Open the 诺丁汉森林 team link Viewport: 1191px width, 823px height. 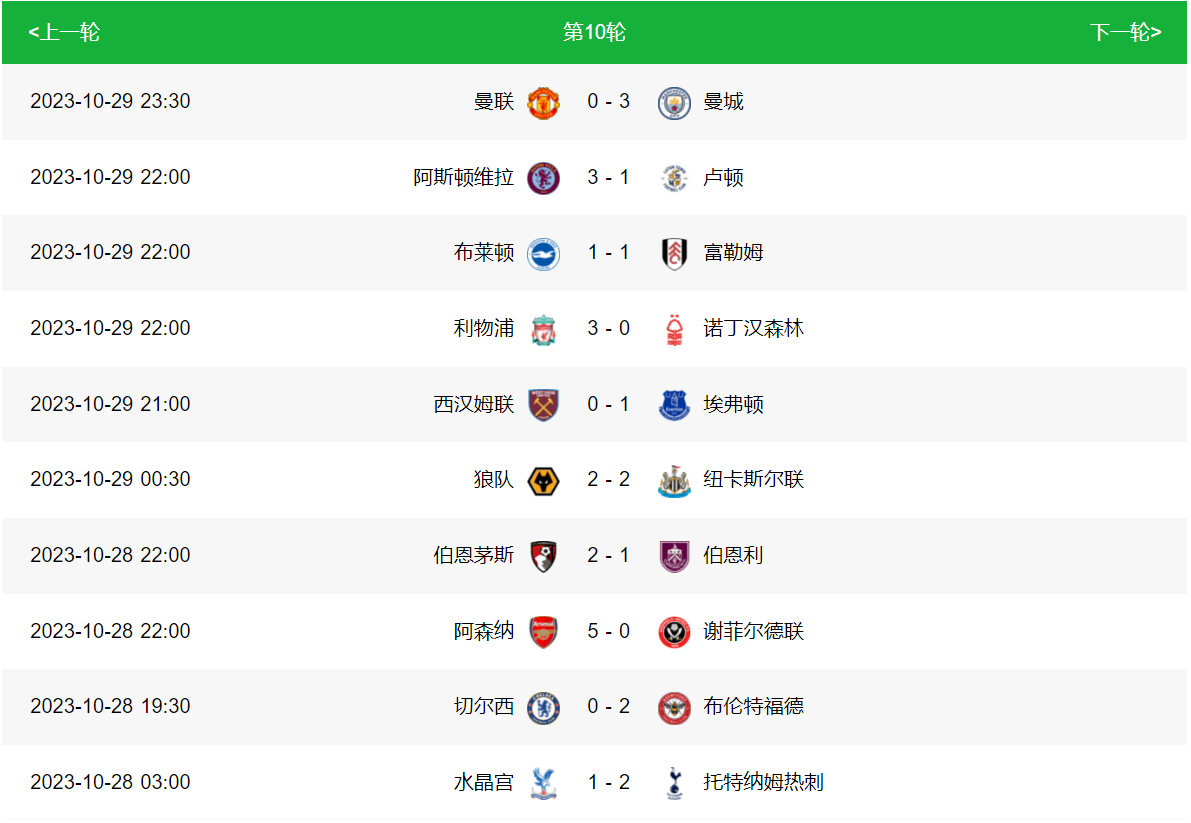[x=753, y=329]
